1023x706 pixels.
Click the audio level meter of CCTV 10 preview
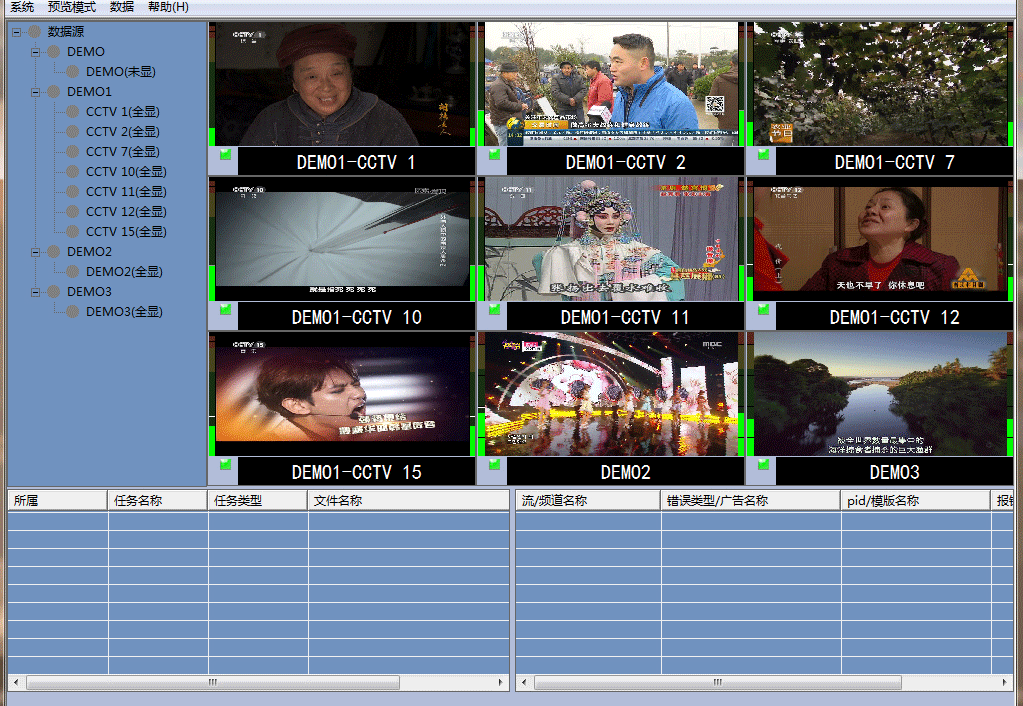(x=472, y=240)
